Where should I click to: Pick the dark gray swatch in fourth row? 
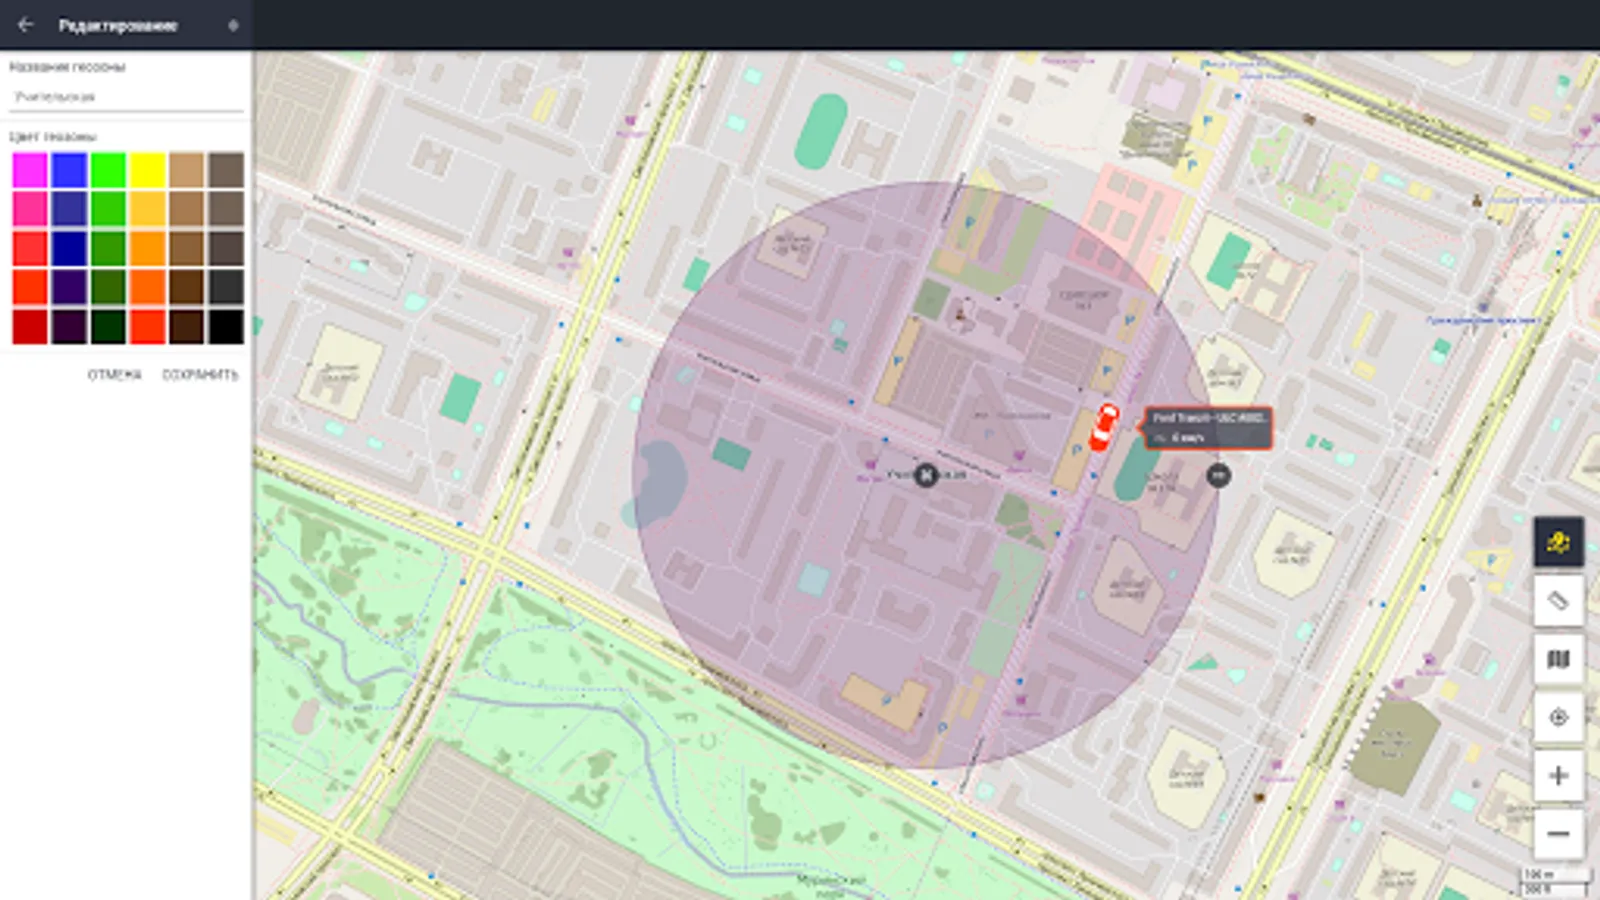pos(226,287)
